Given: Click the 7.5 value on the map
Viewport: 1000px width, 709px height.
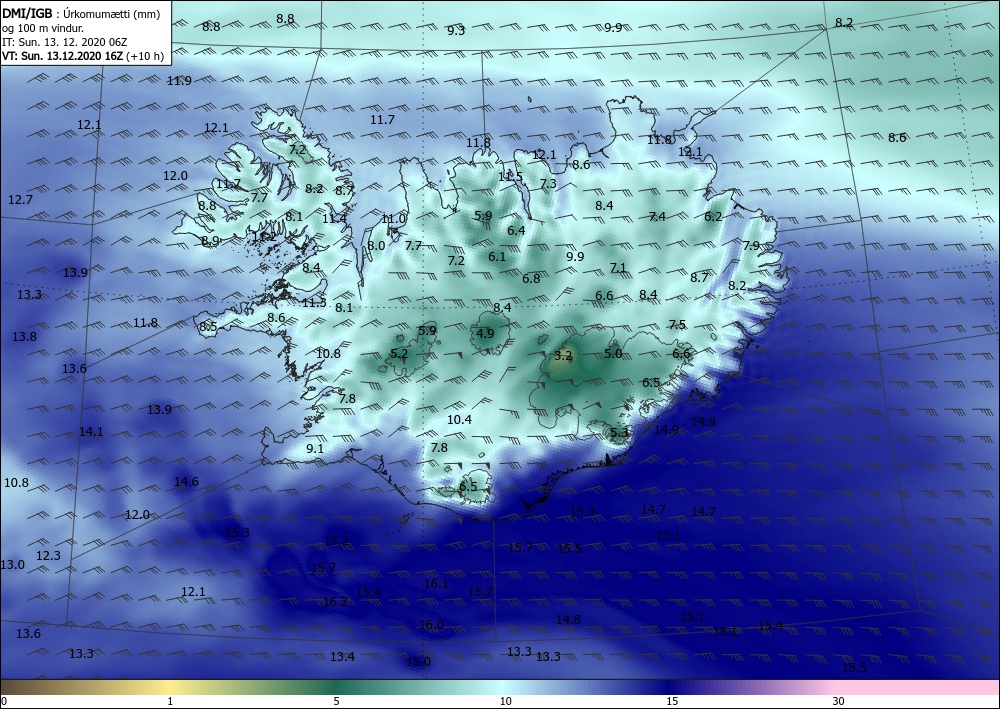Looking at the screenshot, I should 677,324.
